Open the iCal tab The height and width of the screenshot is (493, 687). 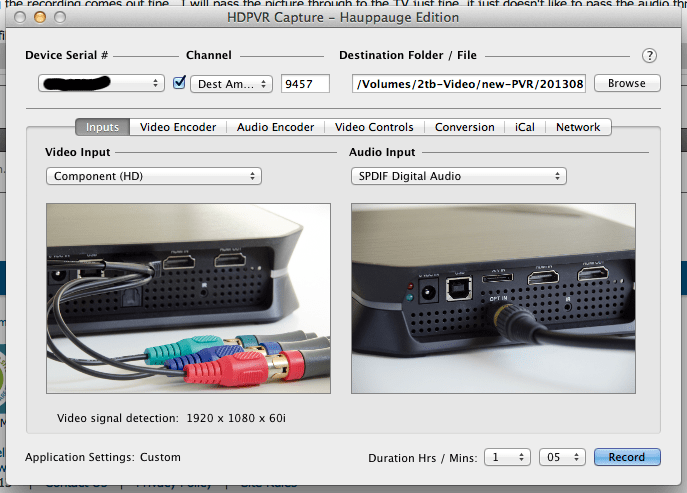coord(525,127)
